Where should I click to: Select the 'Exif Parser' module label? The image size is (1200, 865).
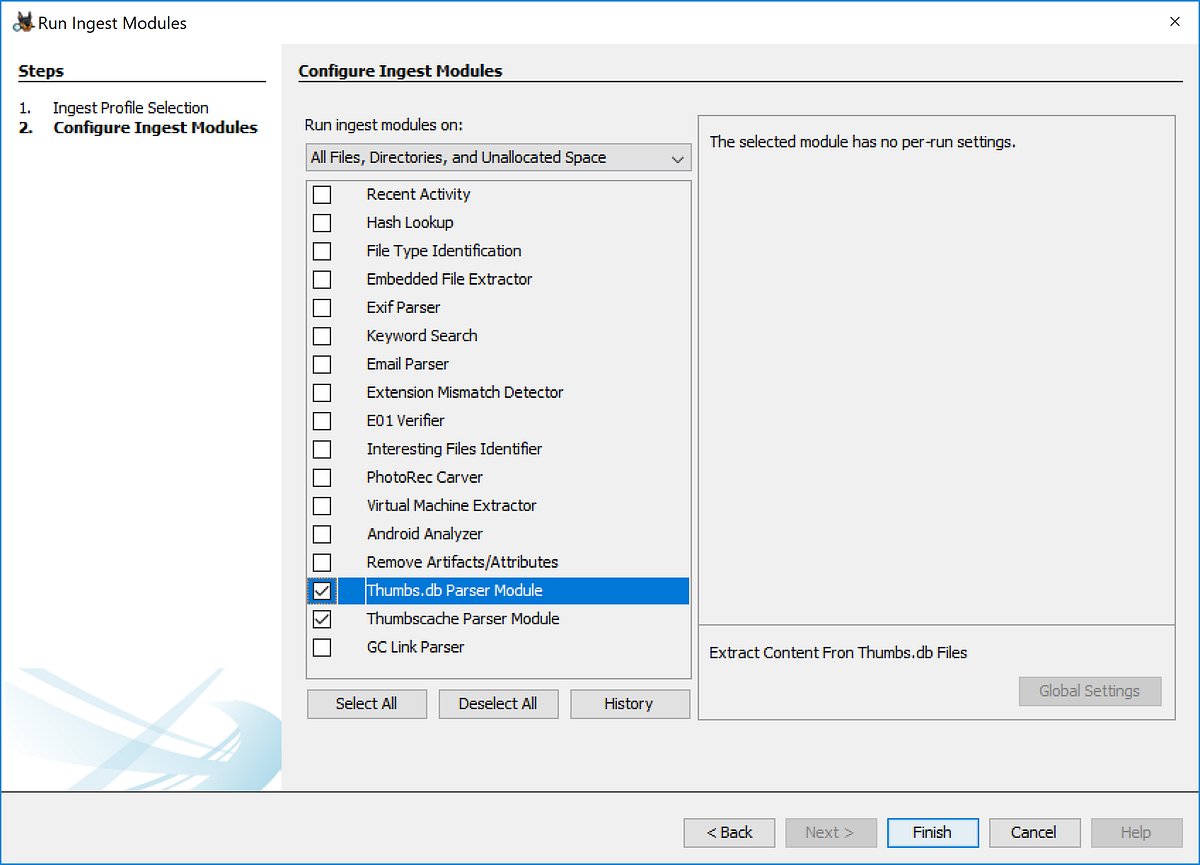pos(403,307)
